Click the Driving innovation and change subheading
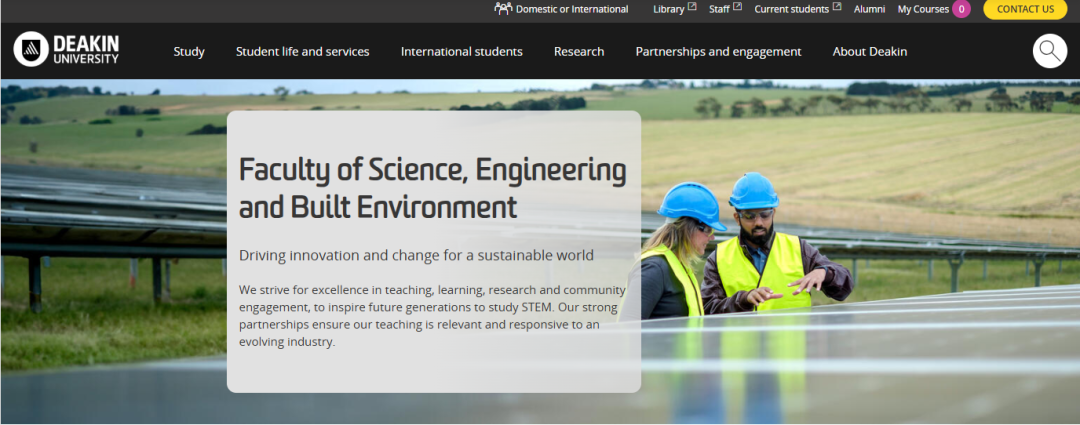This screenshot has width=1080, height=425. (x=416, y=256)
